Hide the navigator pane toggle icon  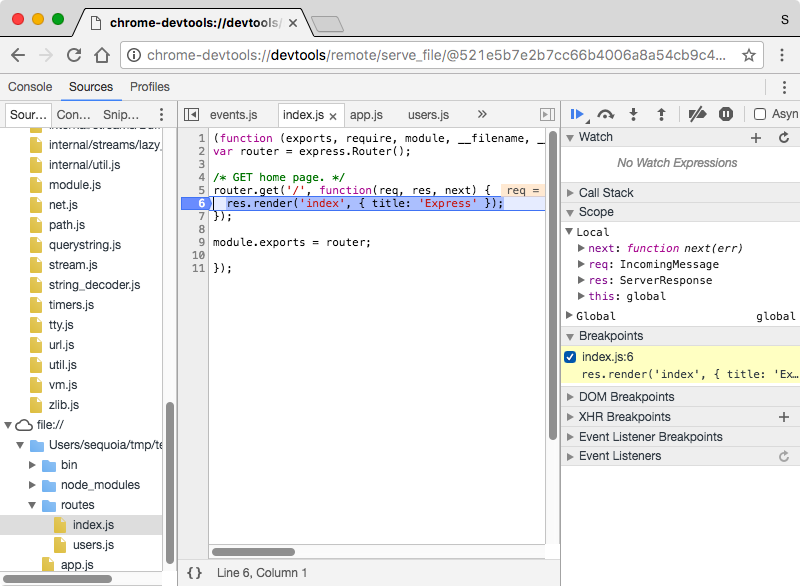pyautogui.click(x=191, y=115)
